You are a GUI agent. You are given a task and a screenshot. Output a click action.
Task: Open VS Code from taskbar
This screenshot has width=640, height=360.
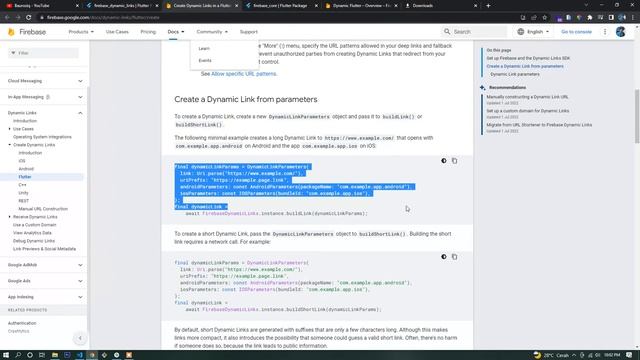click(80, 355)
